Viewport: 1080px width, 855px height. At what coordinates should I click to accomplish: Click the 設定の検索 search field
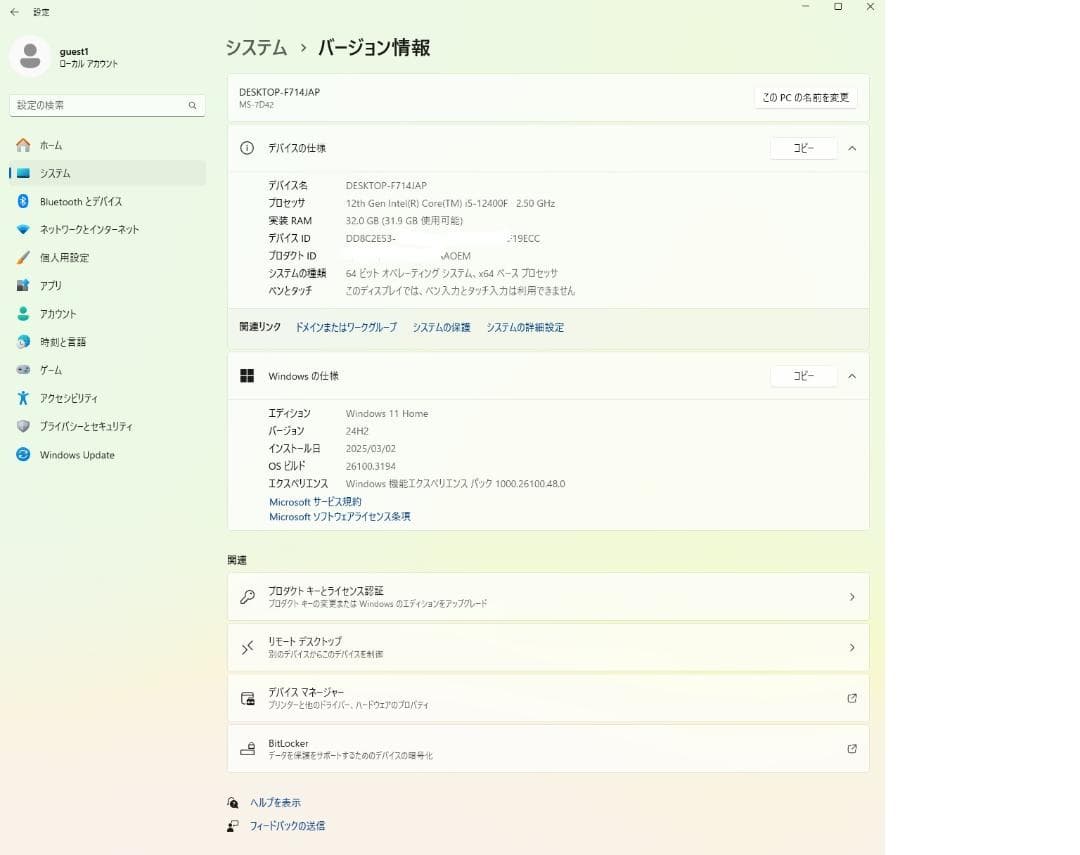[98, 105]
